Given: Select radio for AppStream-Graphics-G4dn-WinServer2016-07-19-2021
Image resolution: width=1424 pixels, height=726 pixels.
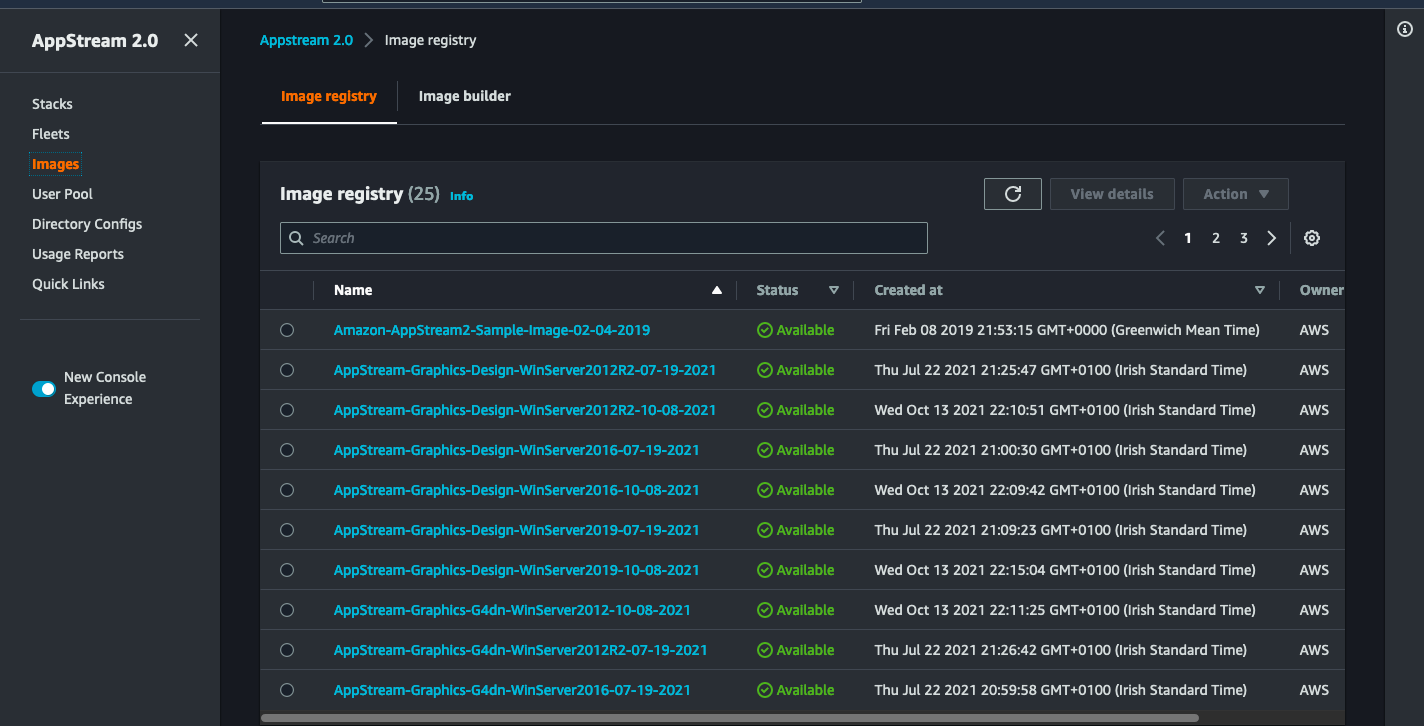Looking at the screenshot, I should pos(287,690).
